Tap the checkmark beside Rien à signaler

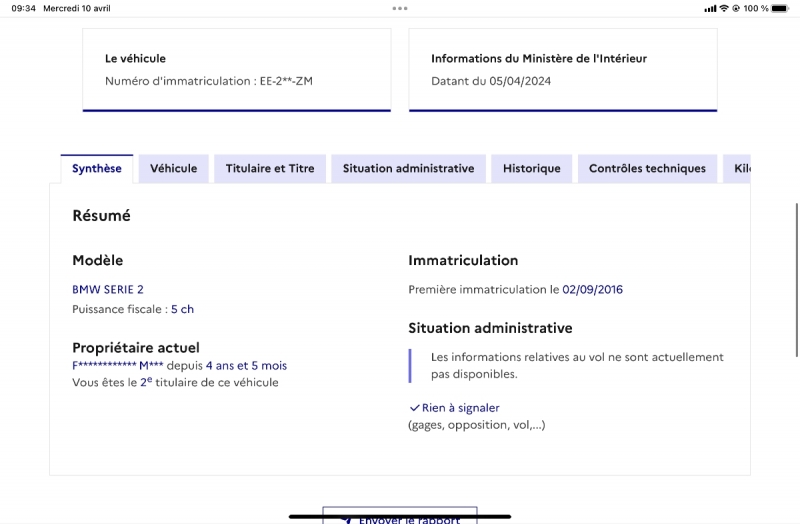click(x=414, y=408)
